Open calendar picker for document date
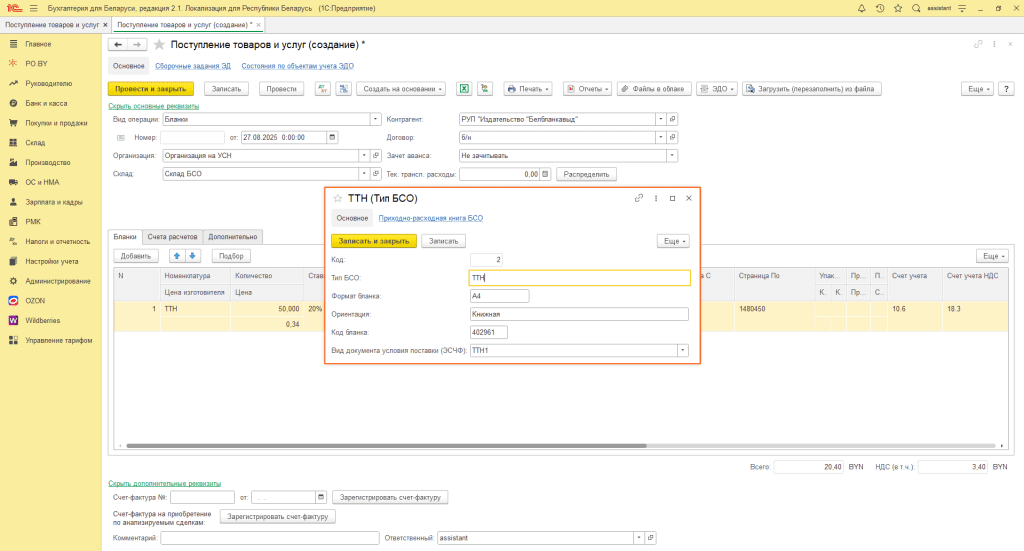 point(332,137)
